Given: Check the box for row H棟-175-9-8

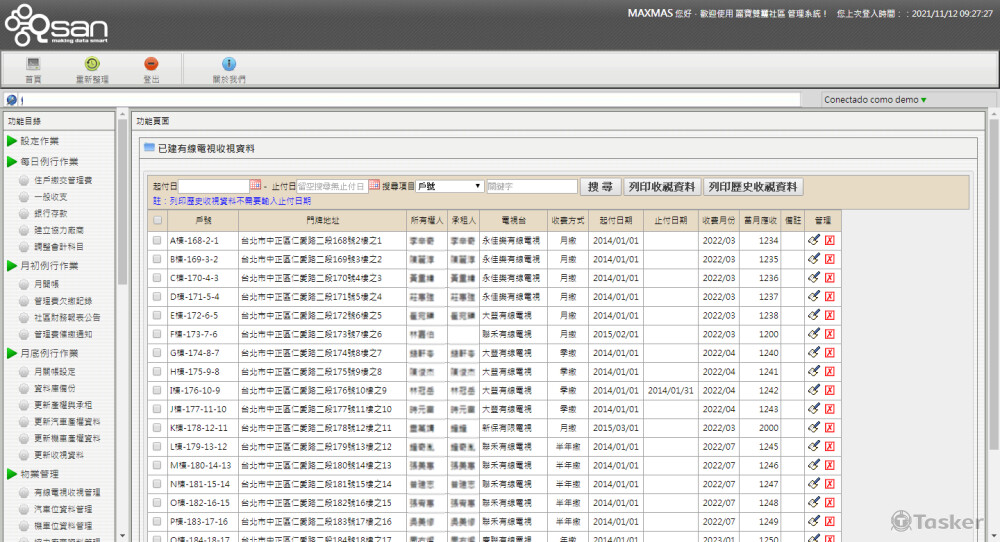Looking at the screenshot, I should click(157, 371).
